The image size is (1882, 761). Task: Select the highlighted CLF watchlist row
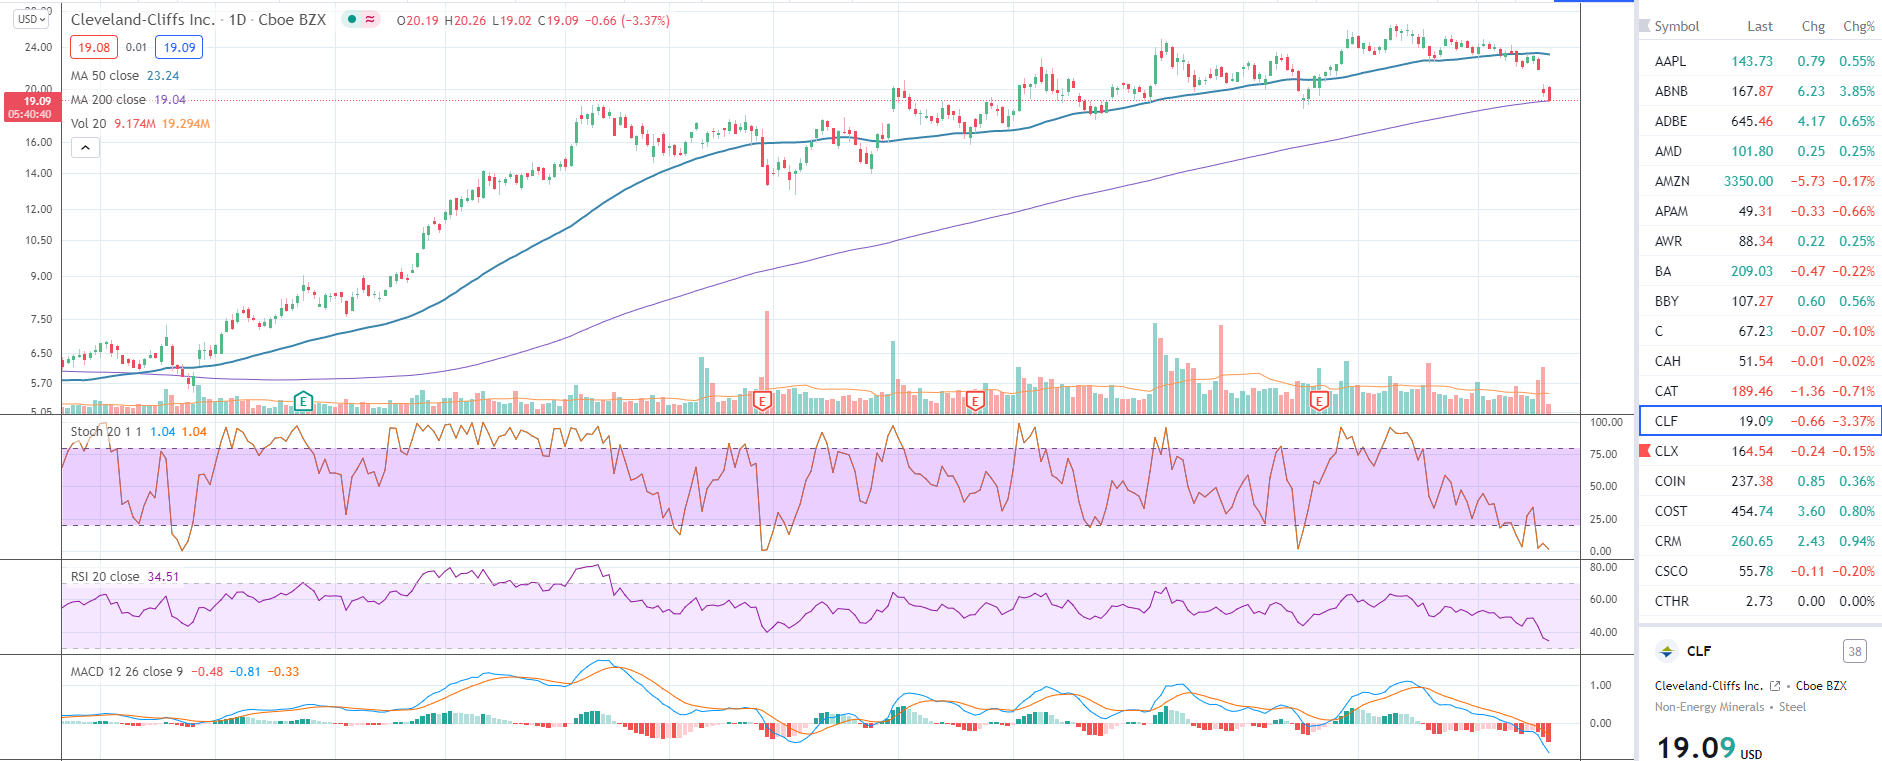pyautogui.click(x=1760, y=421)
